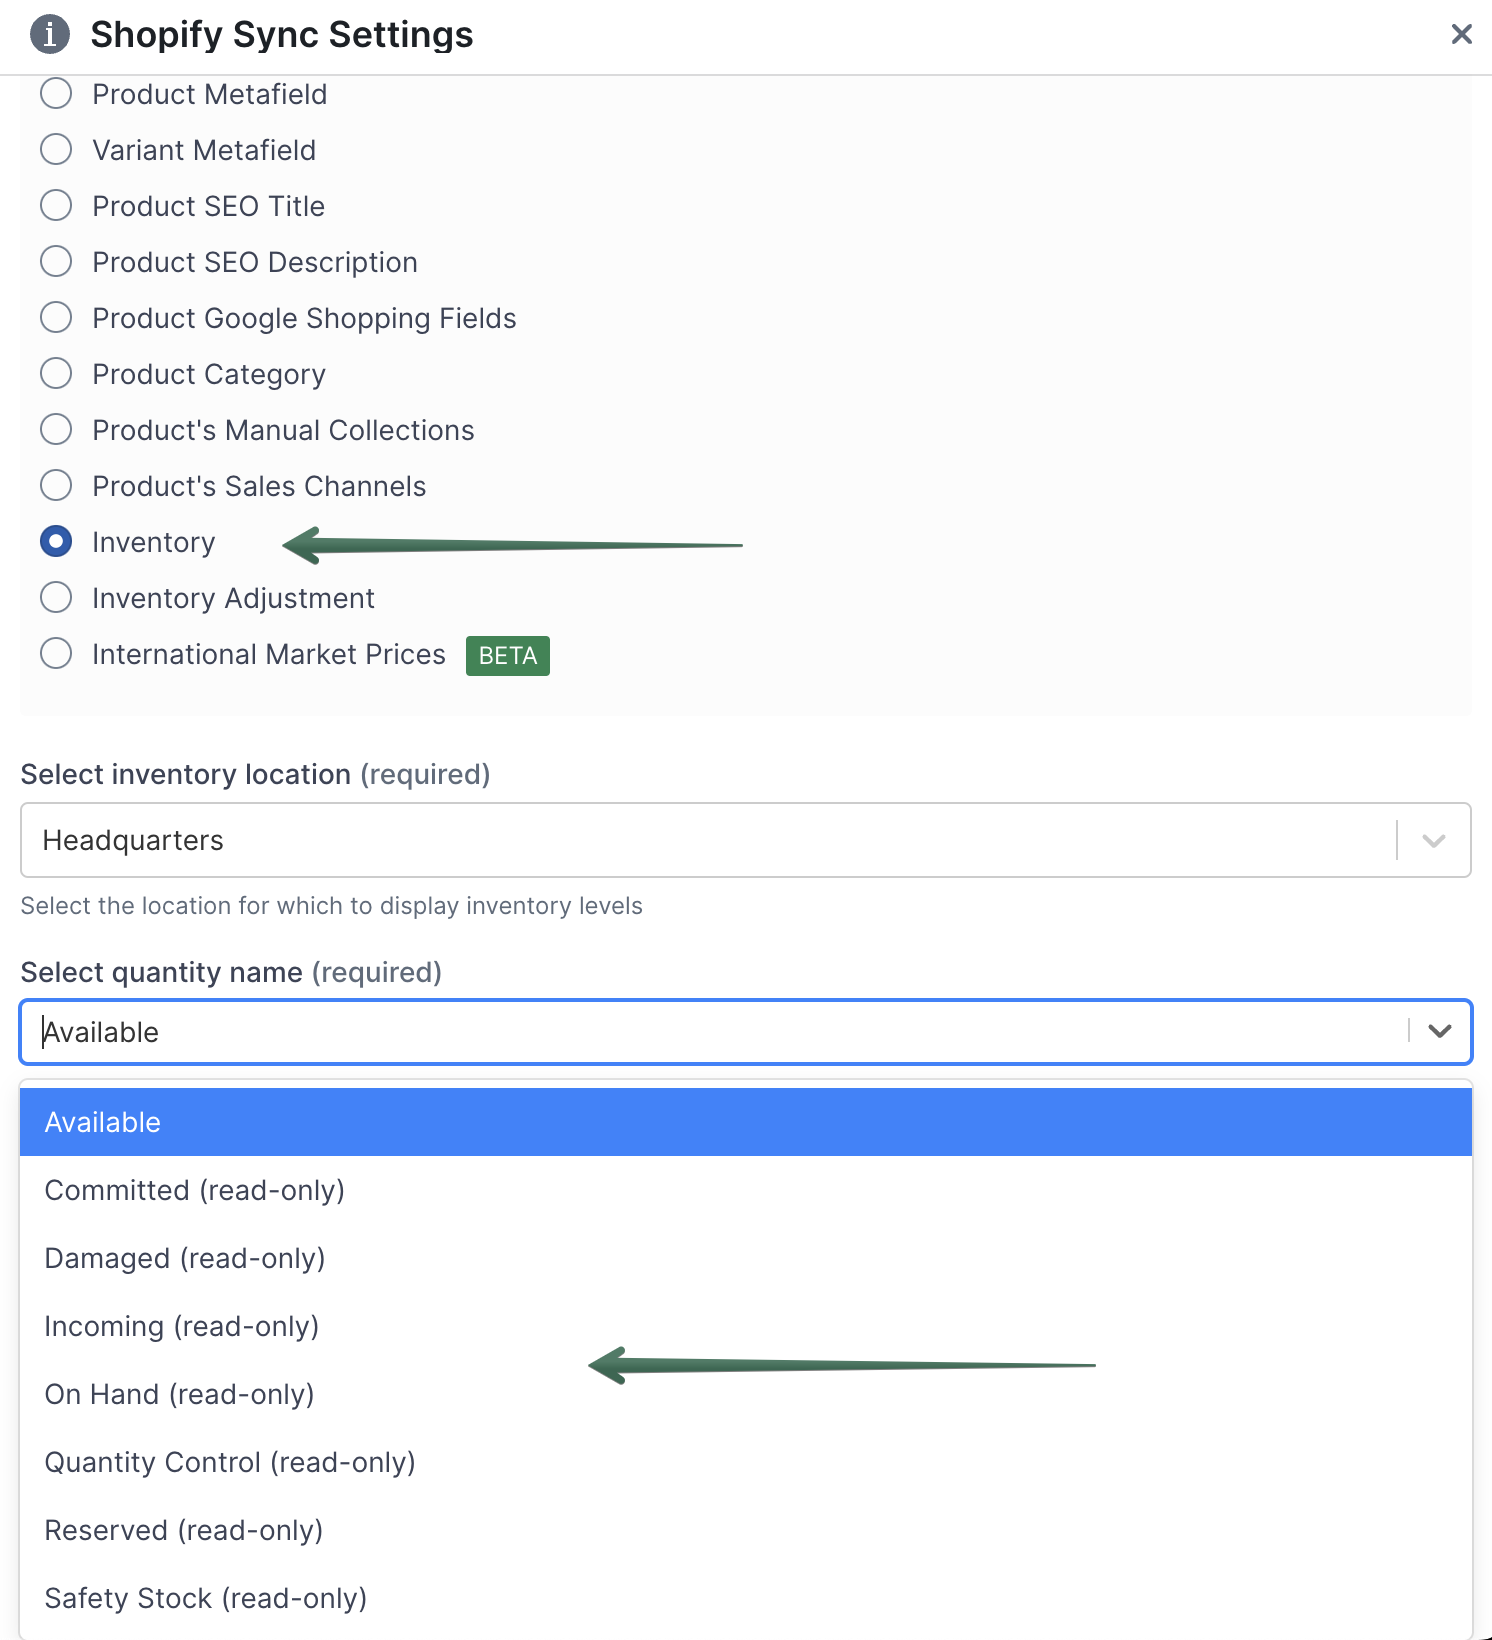Pick Damaged (read-only) from the dropdown list
1492x1640 pixels.
pos(184,1258)
